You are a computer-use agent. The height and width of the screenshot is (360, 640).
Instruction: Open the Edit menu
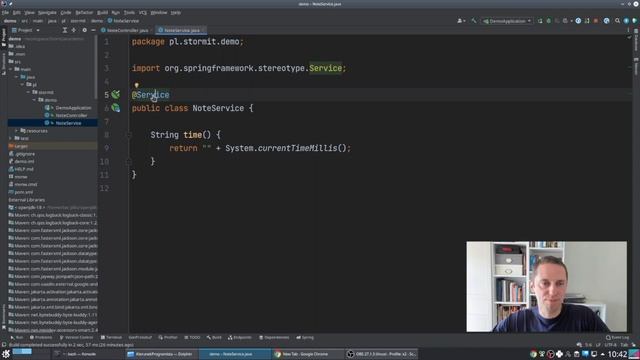click(17, 13)
